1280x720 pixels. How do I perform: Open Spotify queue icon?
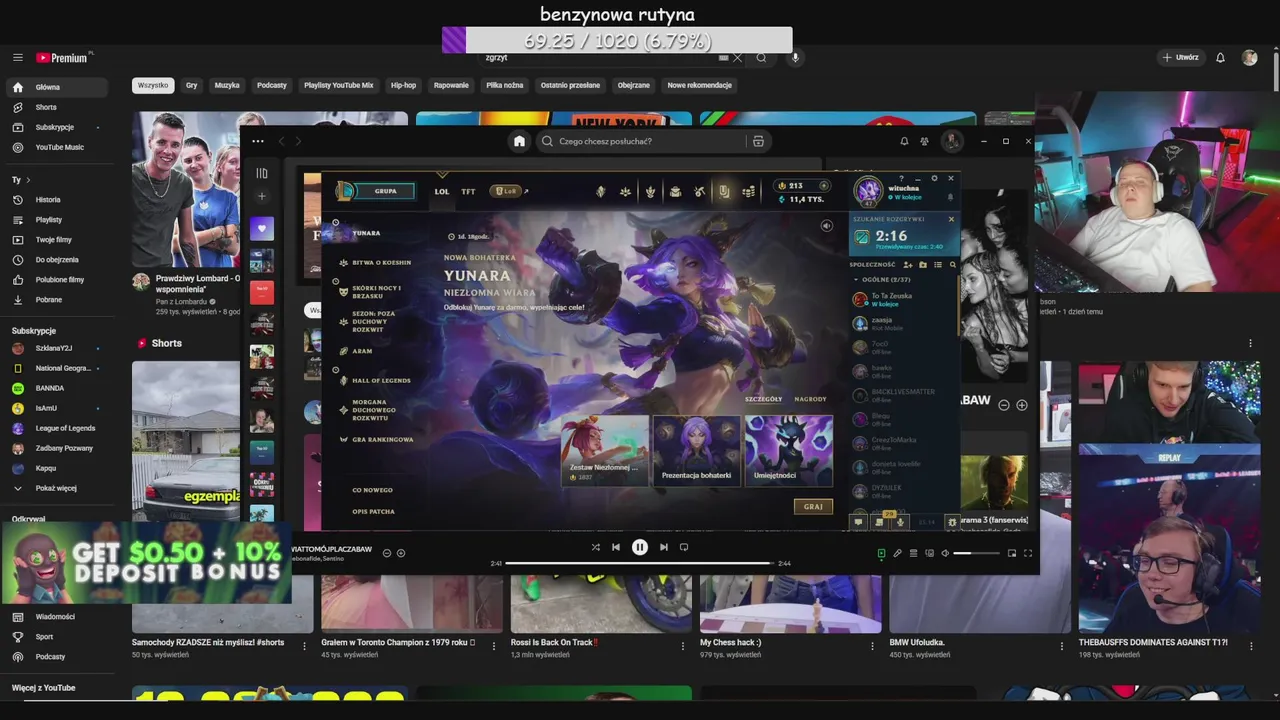[913, 553]
